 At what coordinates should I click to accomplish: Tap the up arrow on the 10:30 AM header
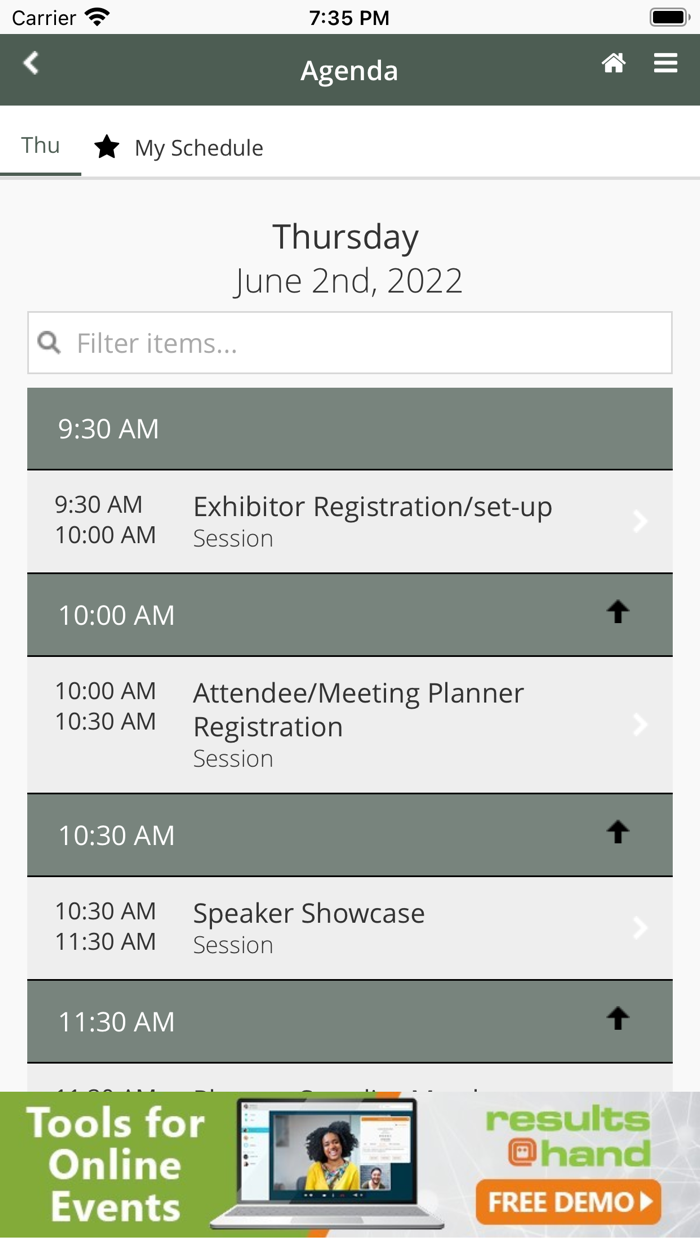click(619, 831)
